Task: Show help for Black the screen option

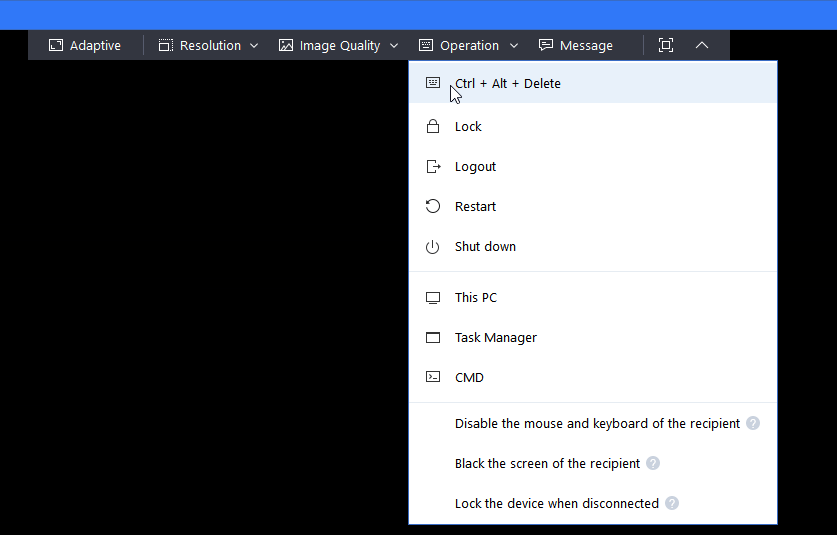Action: (x=653, y=464)
